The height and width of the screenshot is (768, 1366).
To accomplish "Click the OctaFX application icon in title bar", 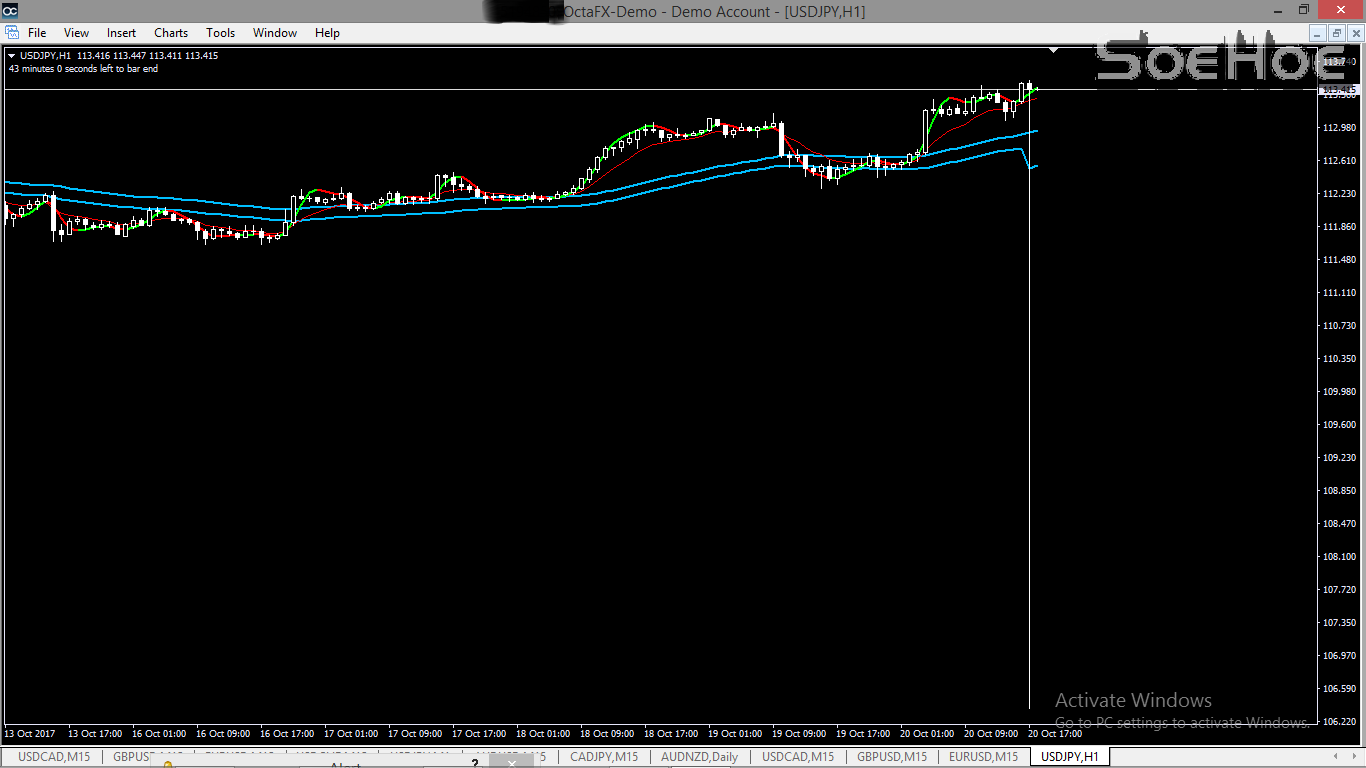I will (10, 11).
